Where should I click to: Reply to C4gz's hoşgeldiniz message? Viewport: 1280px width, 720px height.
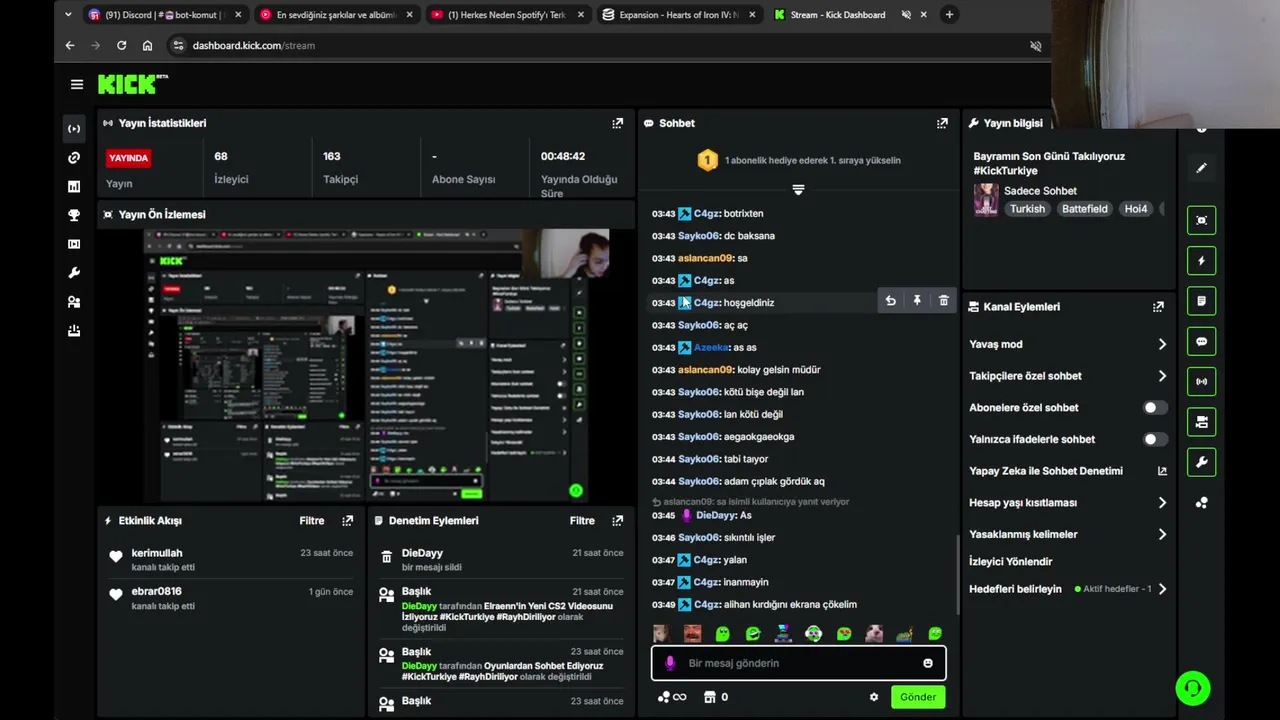(x=890, y=301)
